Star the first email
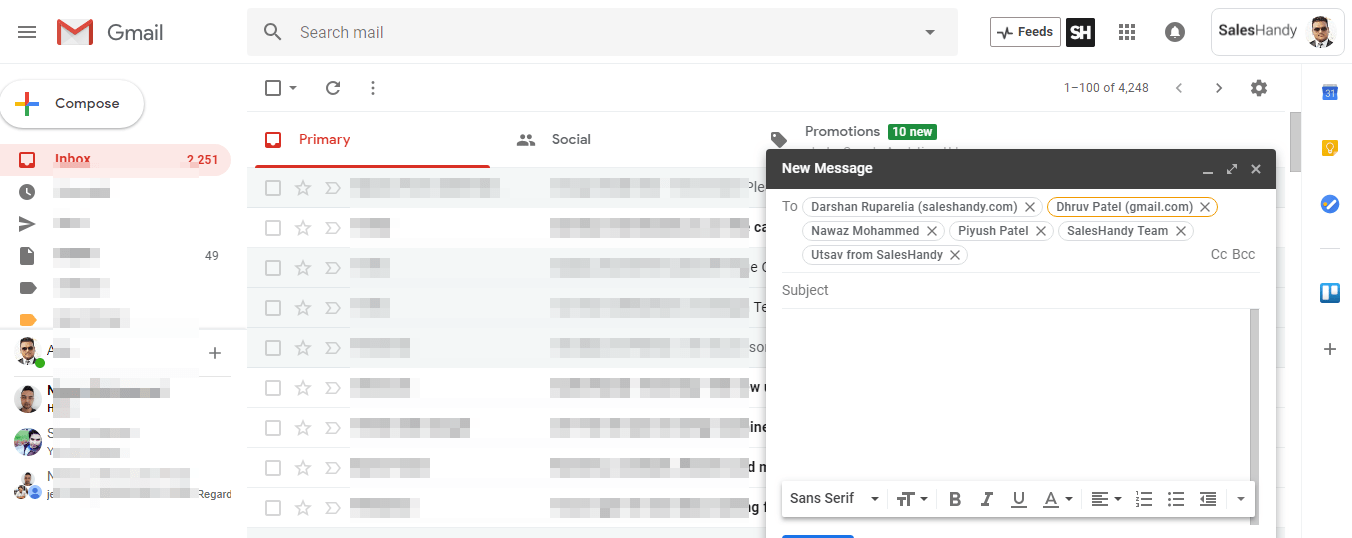 tap(303, 188)
